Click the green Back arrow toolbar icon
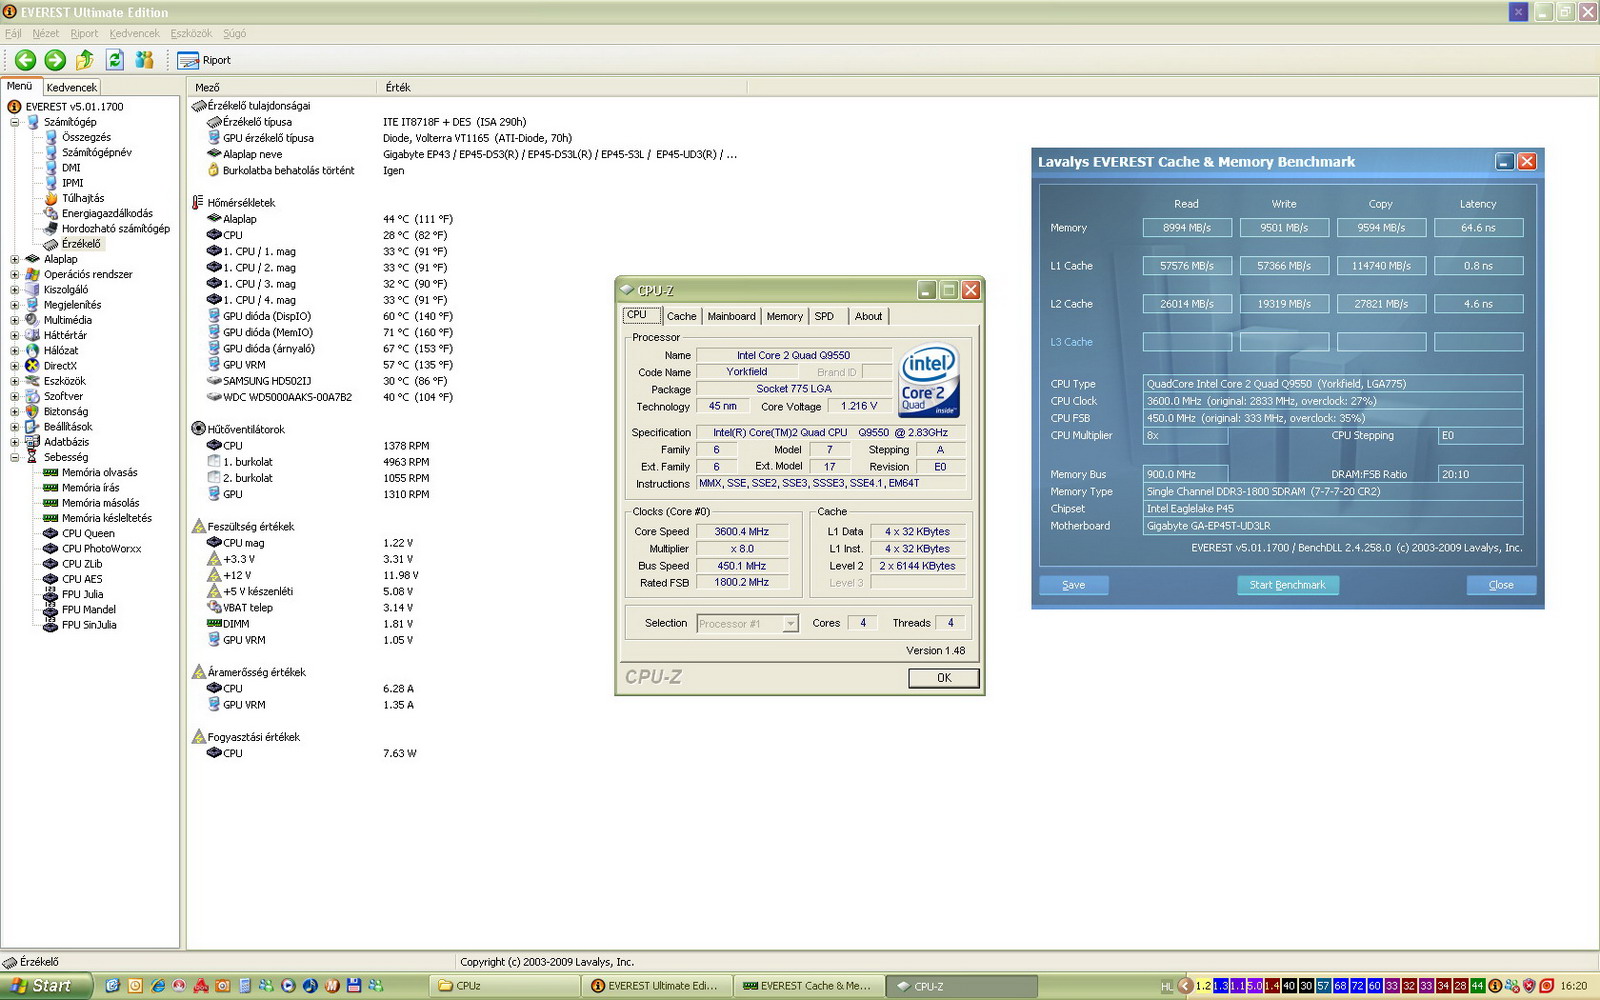This screenshot has height=1000, width=1600. point(25,60)
